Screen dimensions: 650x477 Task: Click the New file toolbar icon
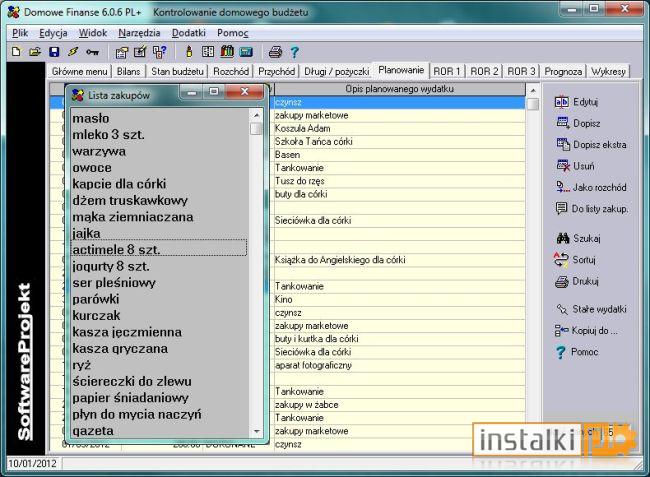pos(16,52)
